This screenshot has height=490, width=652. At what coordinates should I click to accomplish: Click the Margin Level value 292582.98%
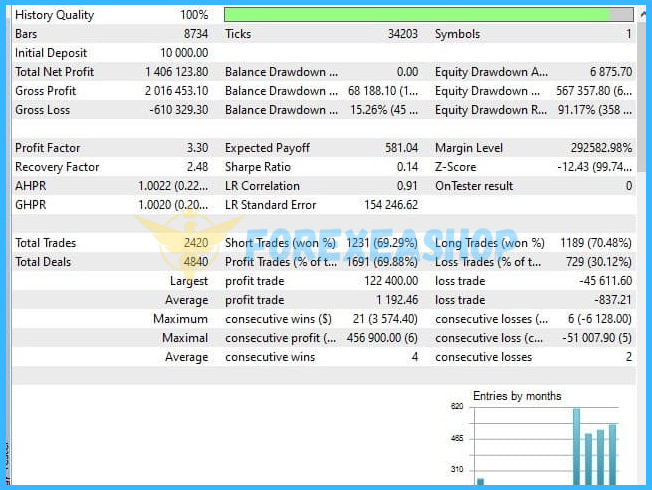coord(601,148)
